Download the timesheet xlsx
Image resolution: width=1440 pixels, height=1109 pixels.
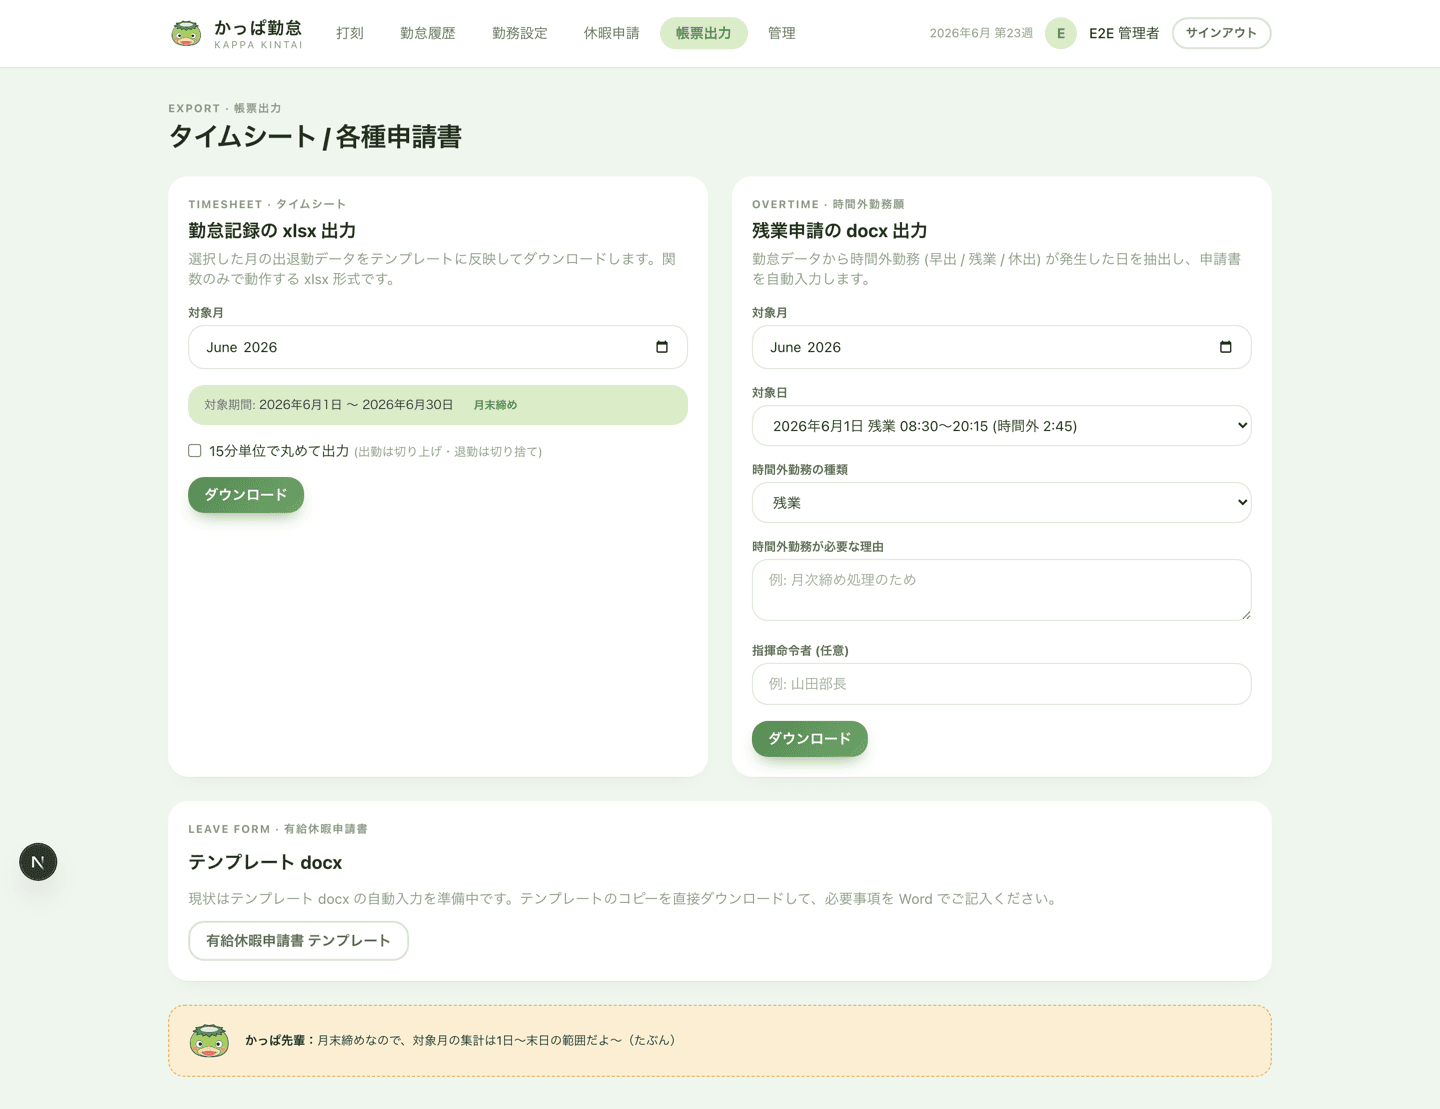click(x=246, y=495)
